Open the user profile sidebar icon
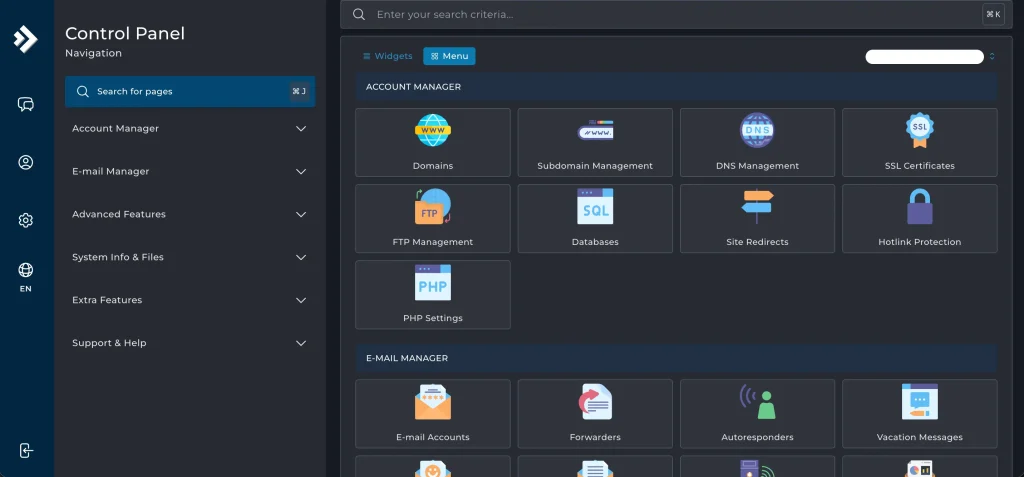1024x477 pixels. click(x=25, y=162)
